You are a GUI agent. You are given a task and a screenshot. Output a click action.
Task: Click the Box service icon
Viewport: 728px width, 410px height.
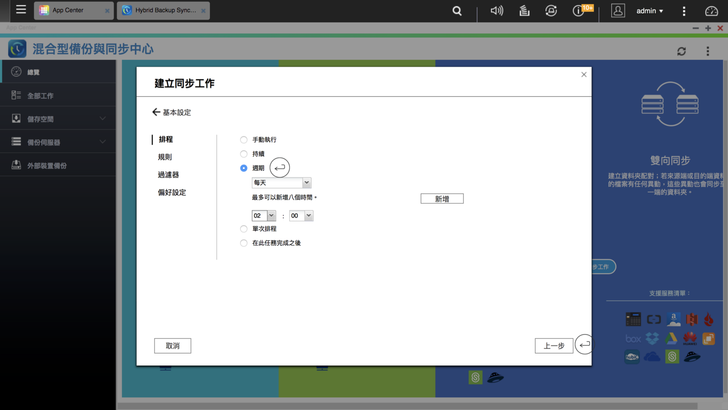pyautogui.click(x=633, y=339)
